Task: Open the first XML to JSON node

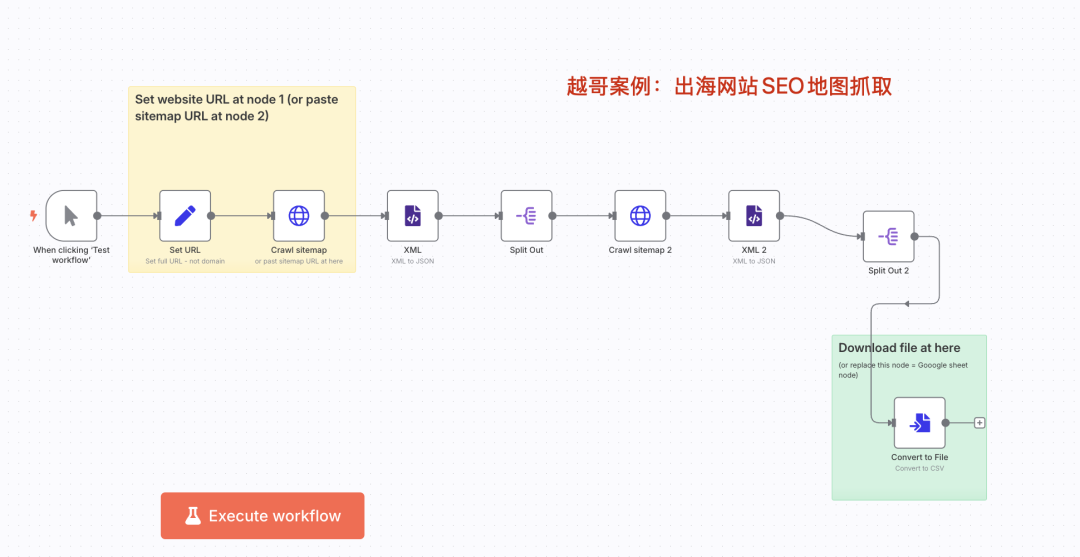Action: coord(413,216)
